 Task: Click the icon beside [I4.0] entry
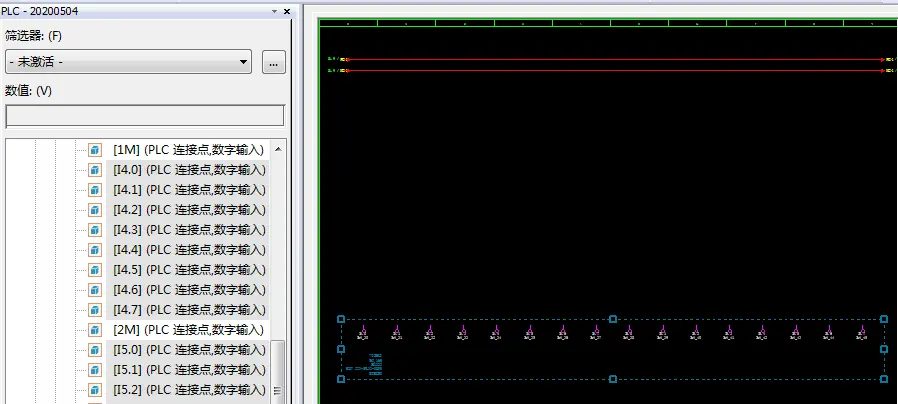(x=95, y=170)
